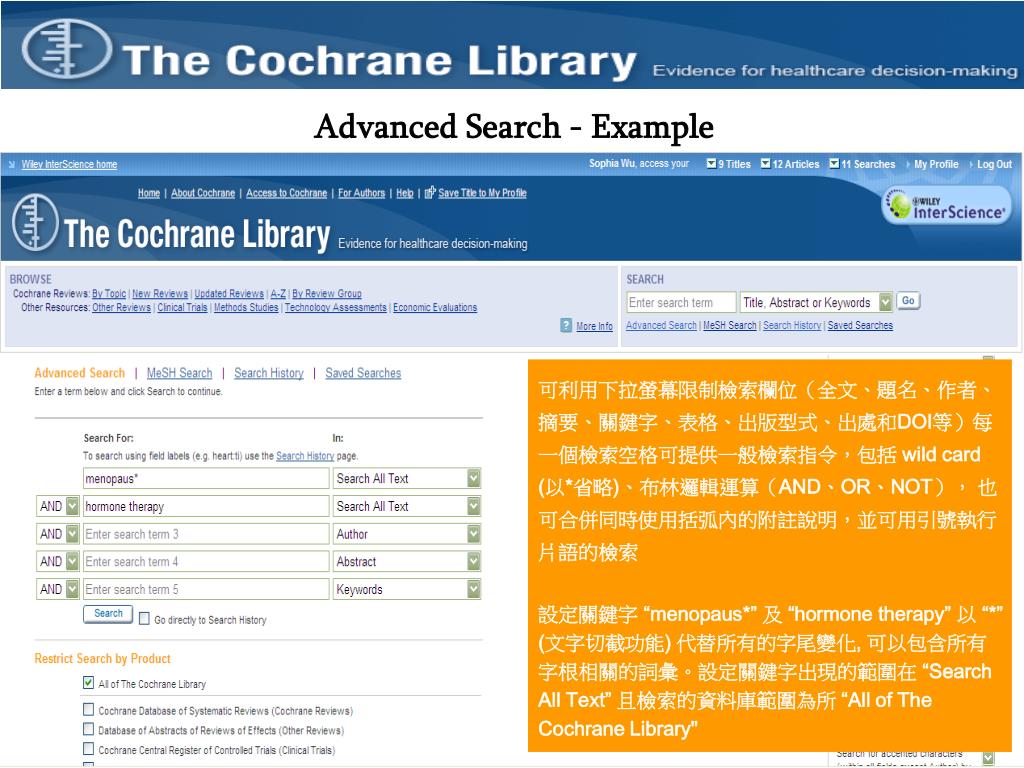The height and width of the screenshot is (768, 1024).
Task: Click the More Info question mark icon
Action: pyautogui.click(x=566, y=325)
